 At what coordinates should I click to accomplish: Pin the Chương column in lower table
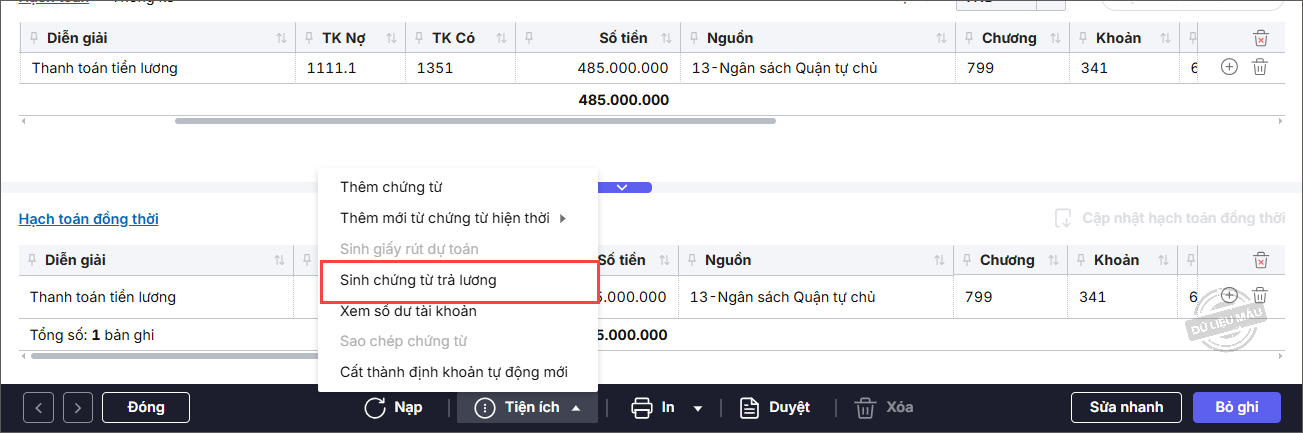click(967, 261)
